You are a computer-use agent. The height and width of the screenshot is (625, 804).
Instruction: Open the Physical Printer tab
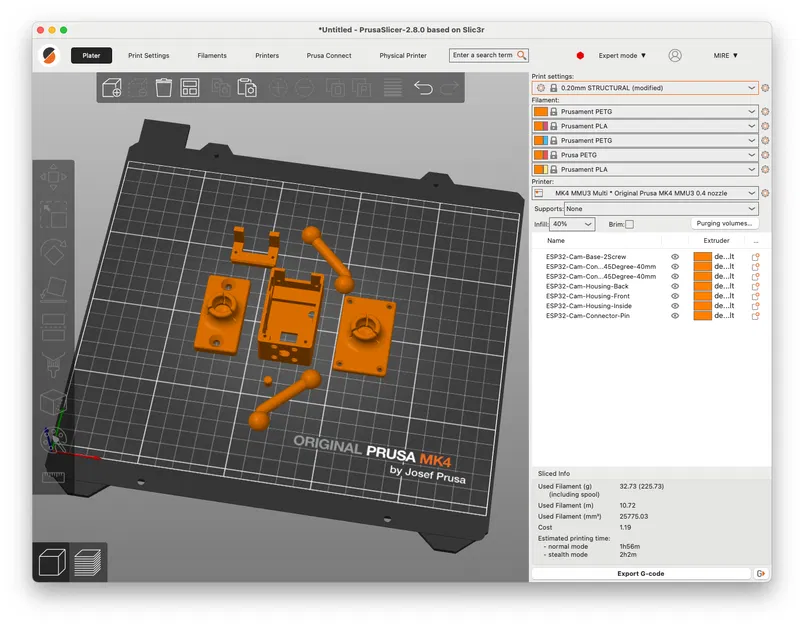coord(403,55)
